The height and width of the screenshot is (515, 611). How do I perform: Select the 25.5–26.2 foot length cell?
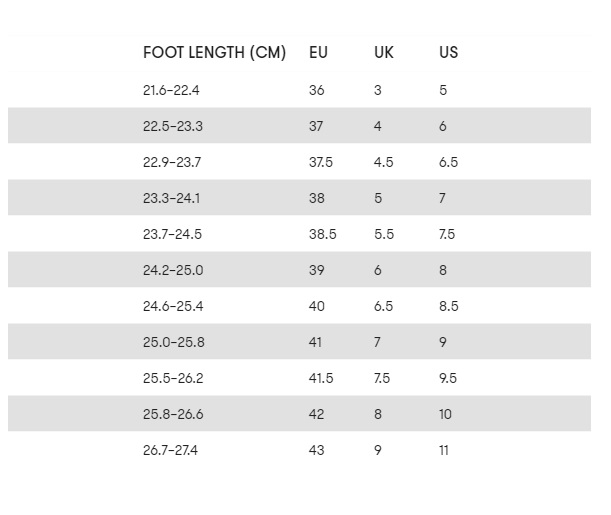173,378
